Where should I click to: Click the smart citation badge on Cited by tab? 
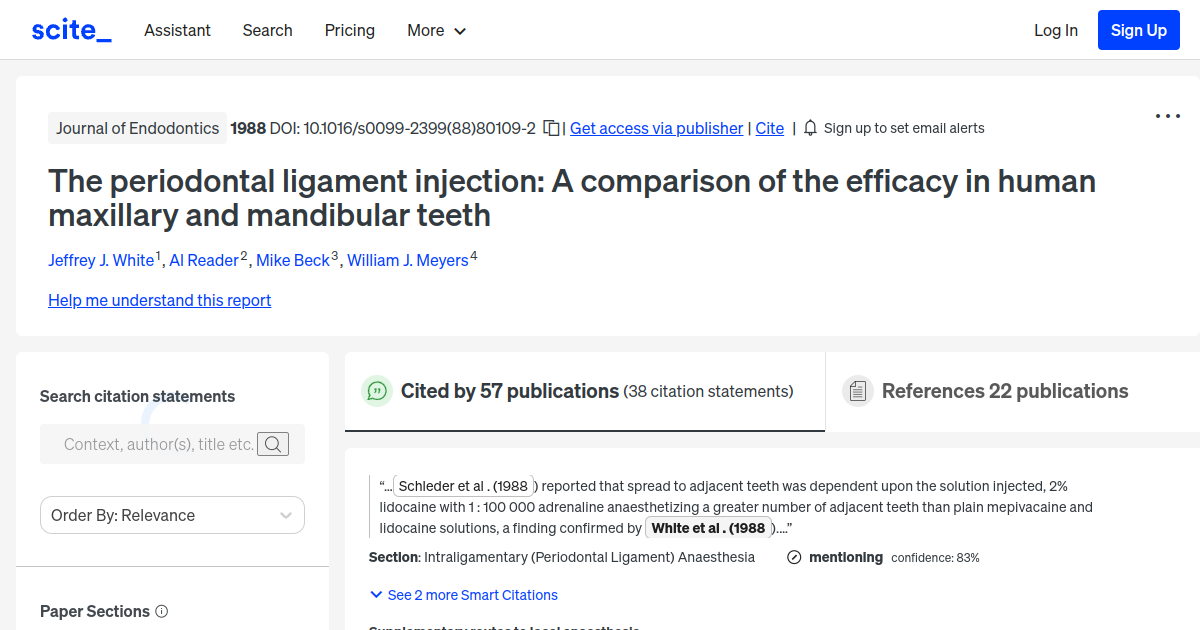coord(377,391)
